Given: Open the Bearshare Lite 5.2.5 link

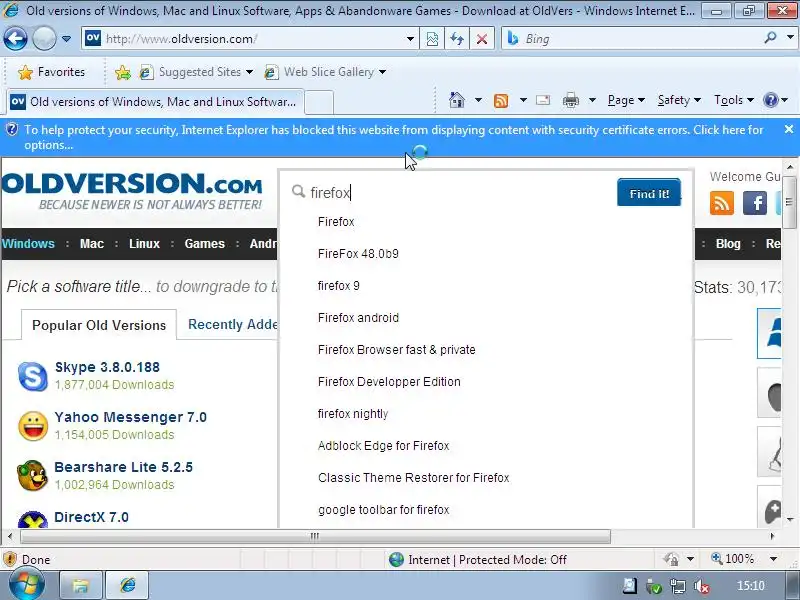Looking at the screenshot, I should [123, 467].
